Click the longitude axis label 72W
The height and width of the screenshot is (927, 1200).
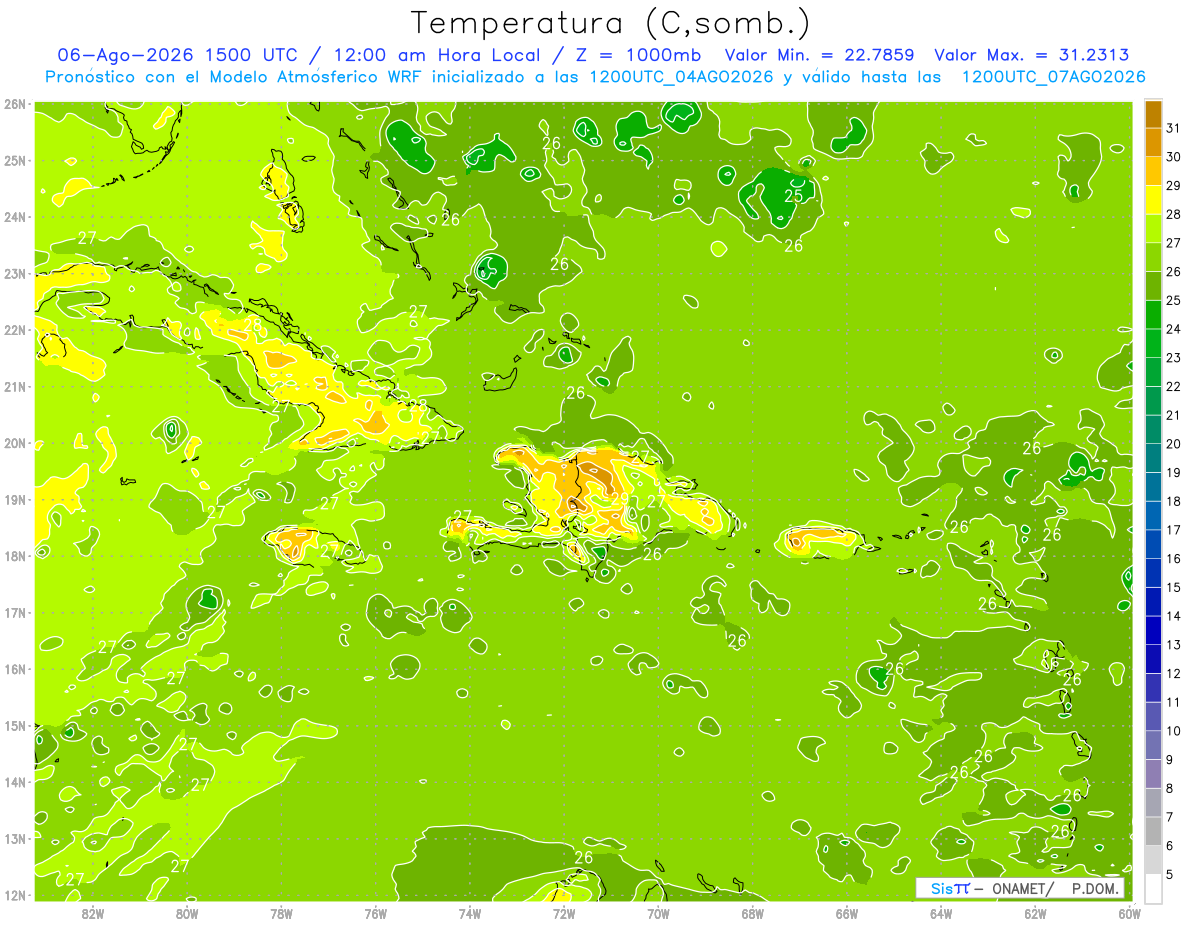[x=563, y=914]
